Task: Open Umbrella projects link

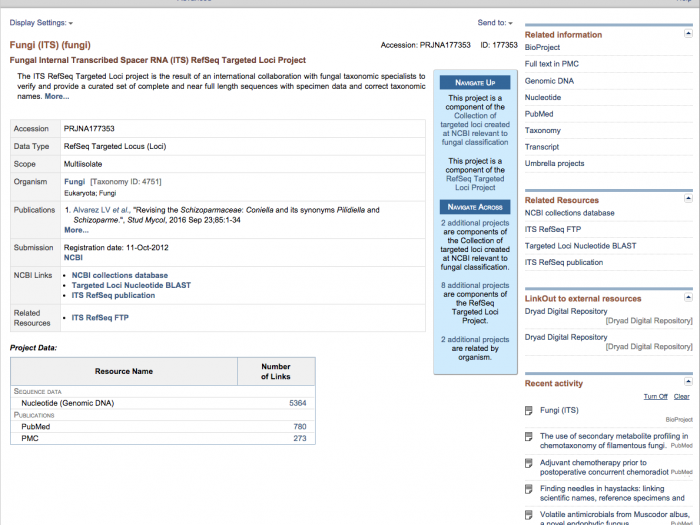Action: pos(554,163)
